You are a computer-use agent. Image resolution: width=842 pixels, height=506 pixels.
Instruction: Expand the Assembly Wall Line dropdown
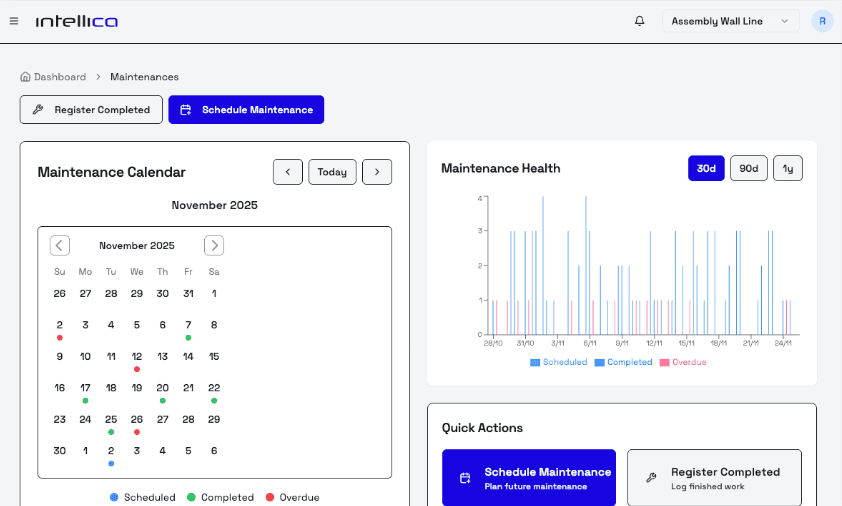pos(730,21)
